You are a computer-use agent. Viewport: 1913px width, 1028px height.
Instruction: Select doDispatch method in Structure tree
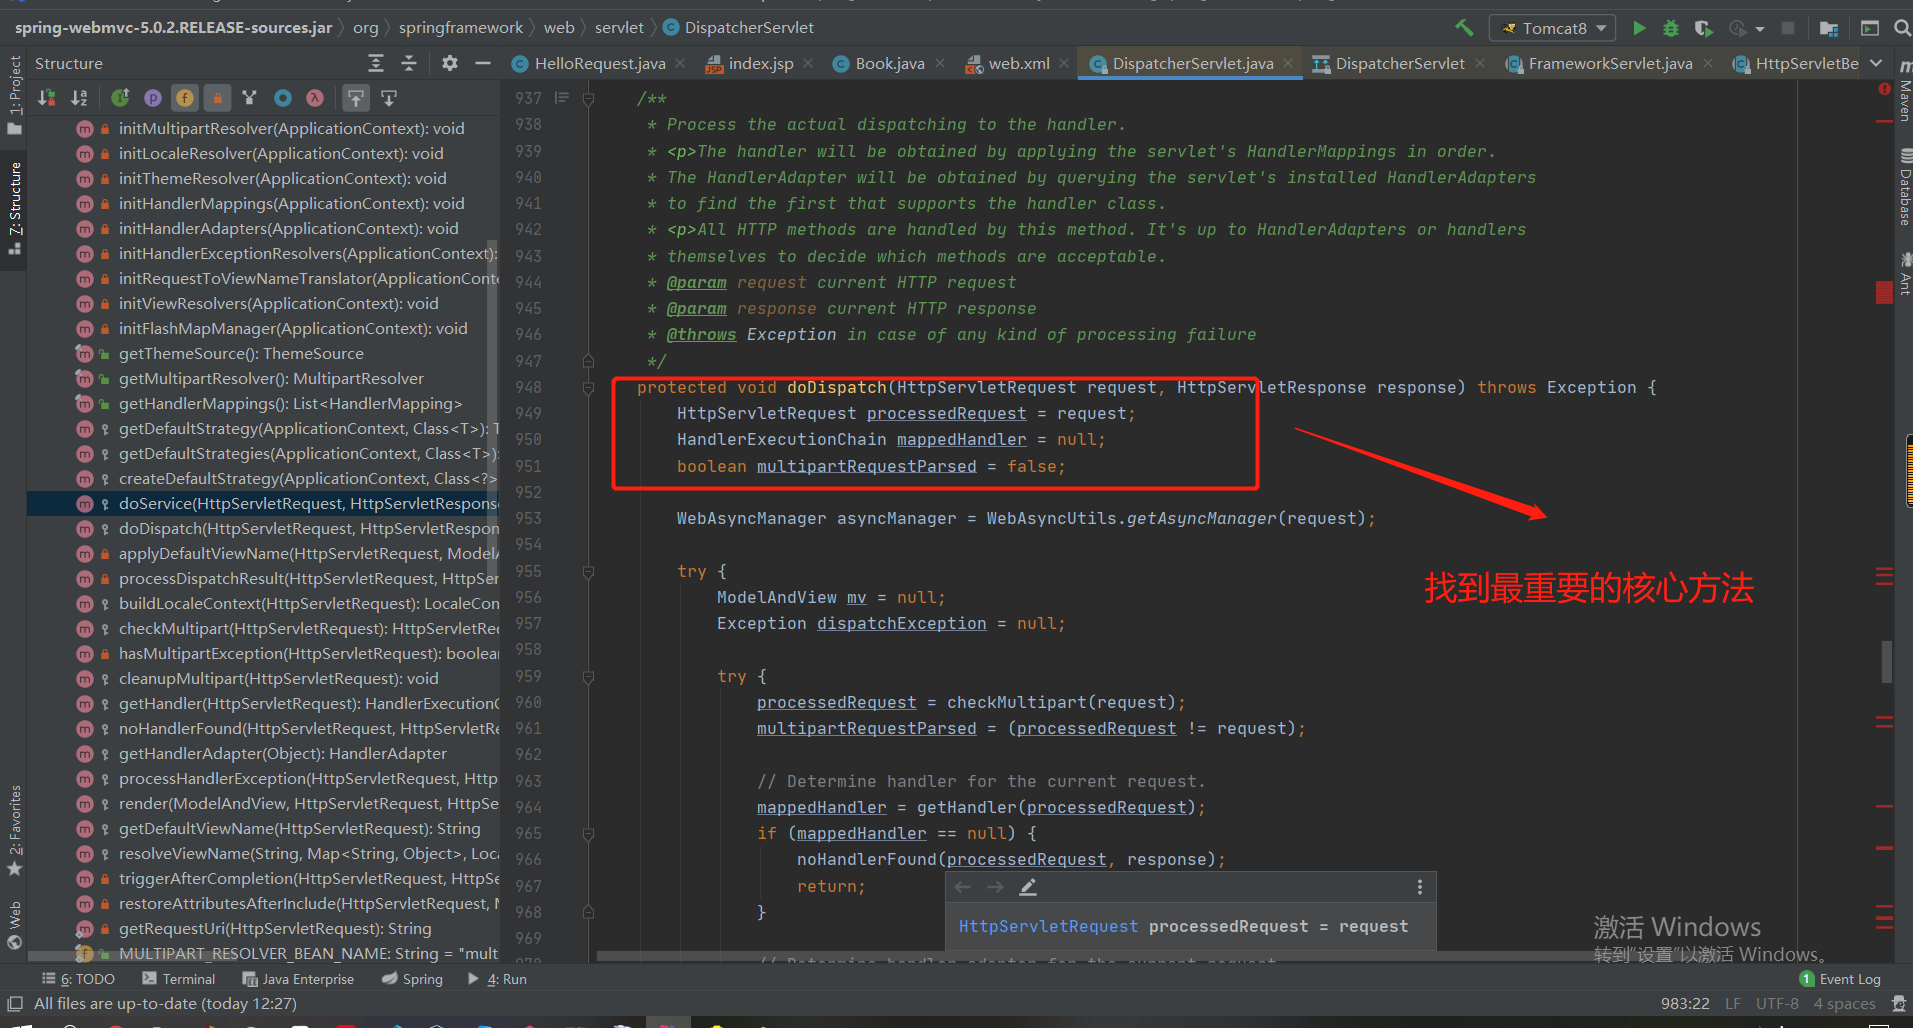262,528
